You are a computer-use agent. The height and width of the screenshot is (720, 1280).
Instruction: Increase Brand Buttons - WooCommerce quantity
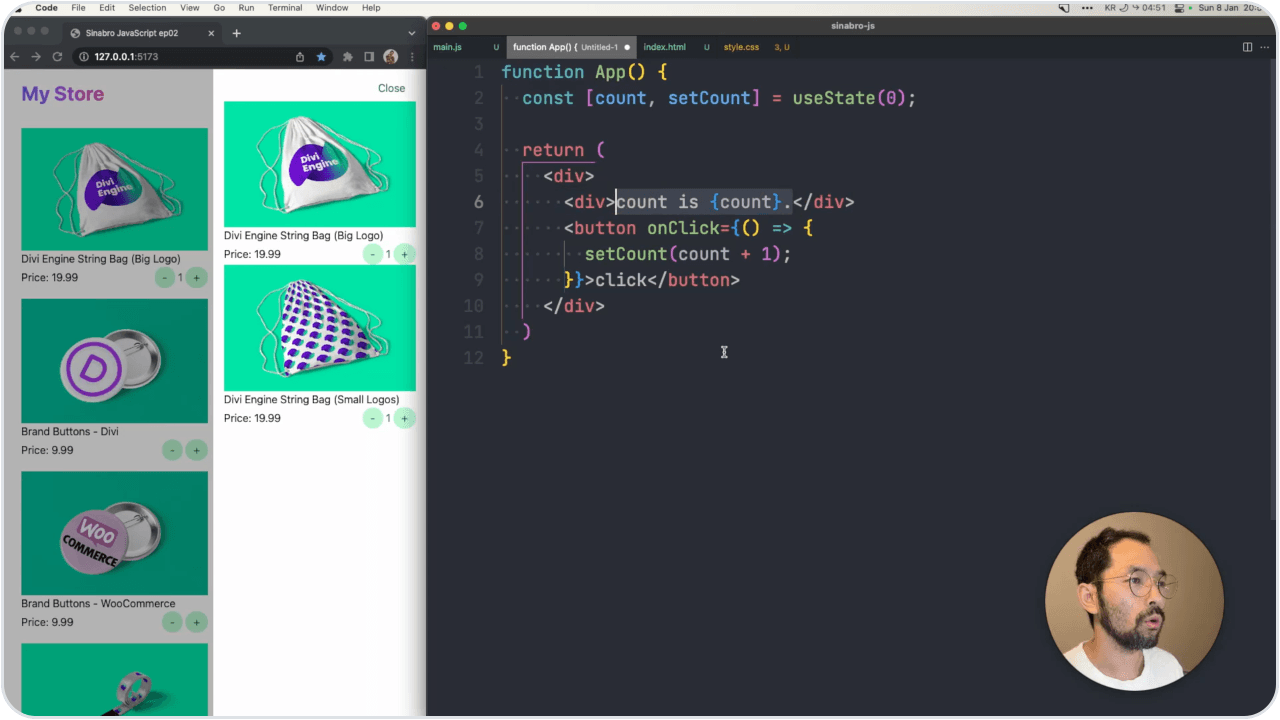pyautogui.click(x=197, y=622)
